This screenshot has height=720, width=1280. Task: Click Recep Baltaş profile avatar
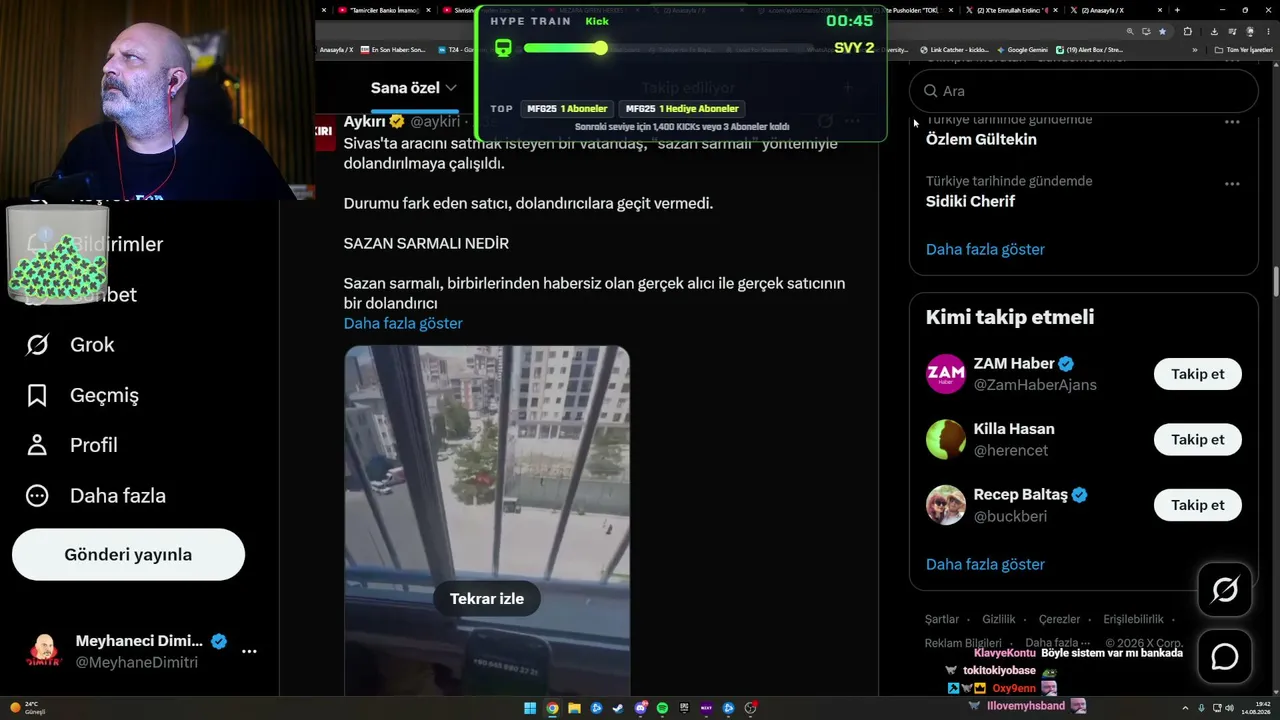pyautogui.click(x=946, y=505)
